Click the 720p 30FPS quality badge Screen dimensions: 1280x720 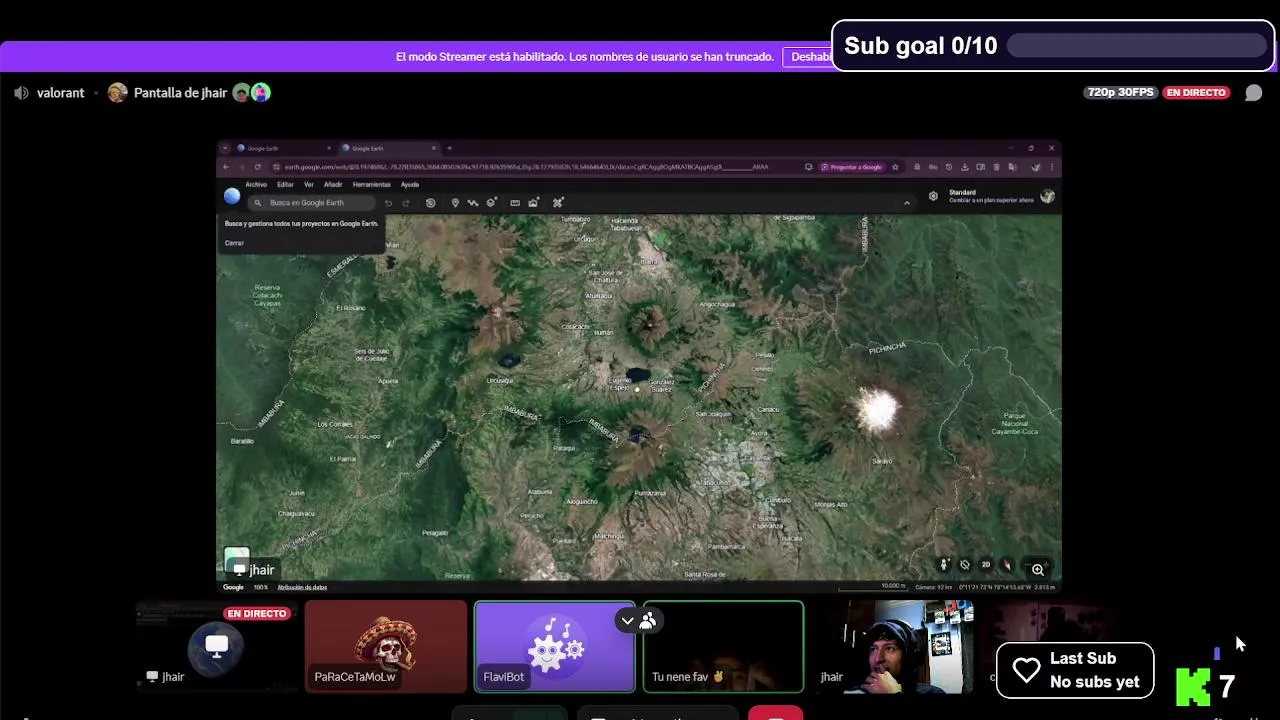pos(1120,92)
